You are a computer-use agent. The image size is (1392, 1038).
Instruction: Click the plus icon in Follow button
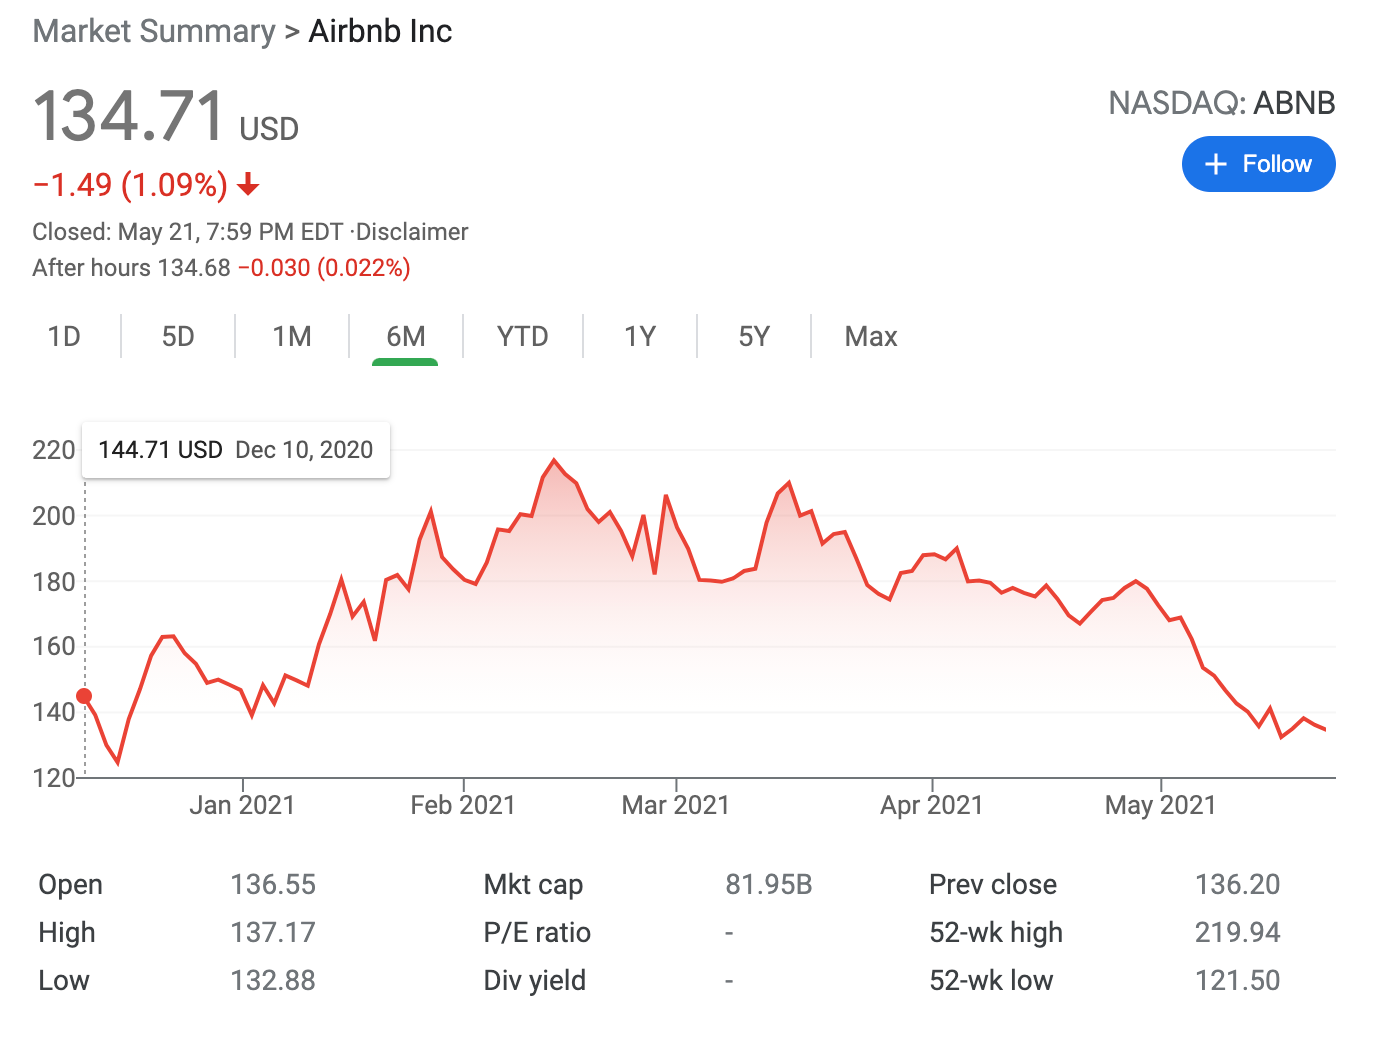pyautogui.click(x=1216, y=164)
